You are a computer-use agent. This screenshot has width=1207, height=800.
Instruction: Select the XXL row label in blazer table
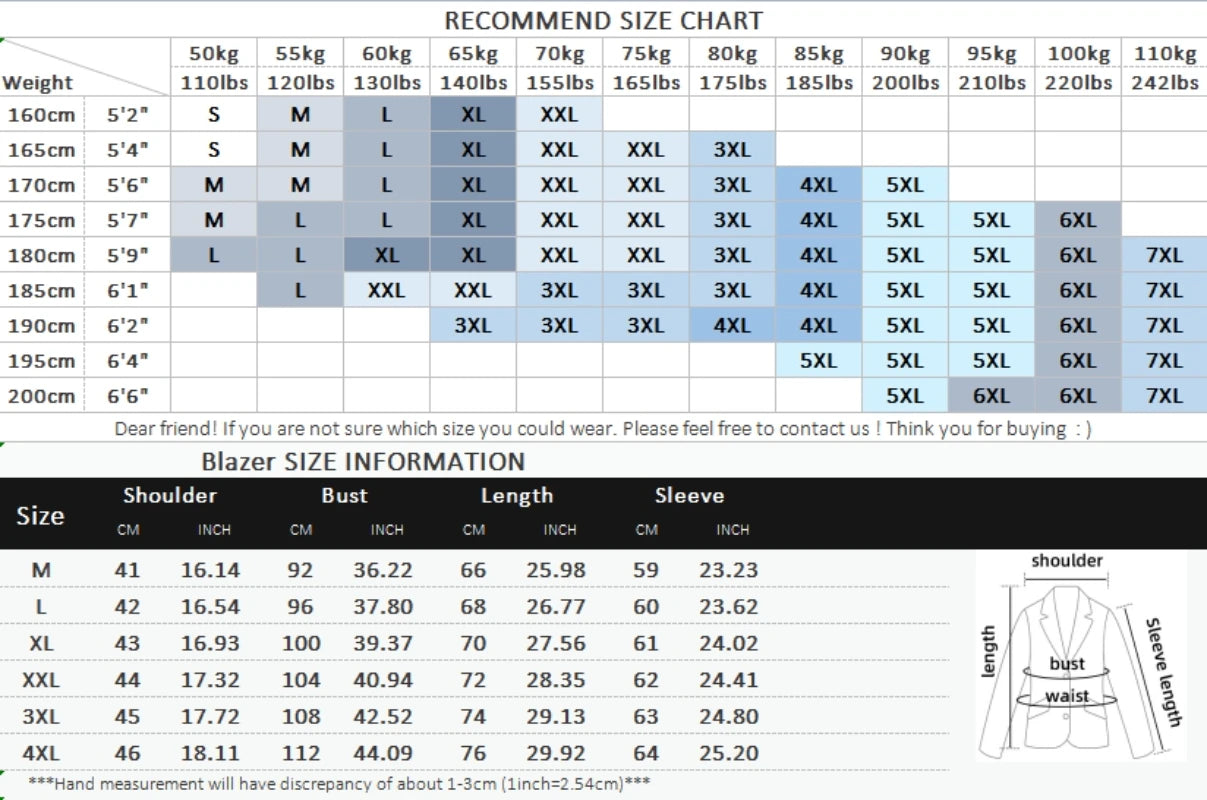tap(41, 680)
